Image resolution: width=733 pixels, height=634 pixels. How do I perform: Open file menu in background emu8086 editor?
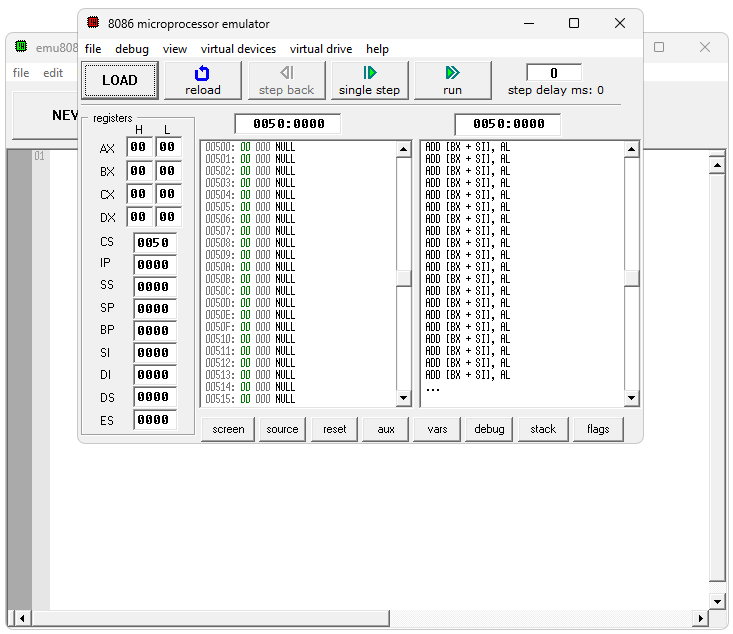click(21, 73)
